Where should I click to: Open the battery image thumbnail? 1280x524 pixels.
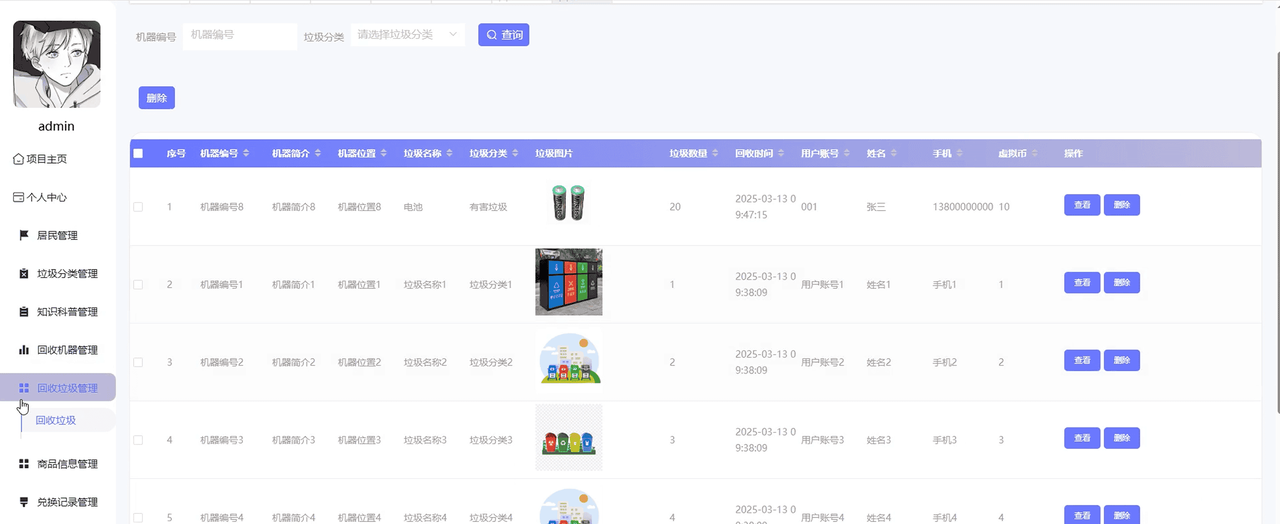(x=568, y=205)
